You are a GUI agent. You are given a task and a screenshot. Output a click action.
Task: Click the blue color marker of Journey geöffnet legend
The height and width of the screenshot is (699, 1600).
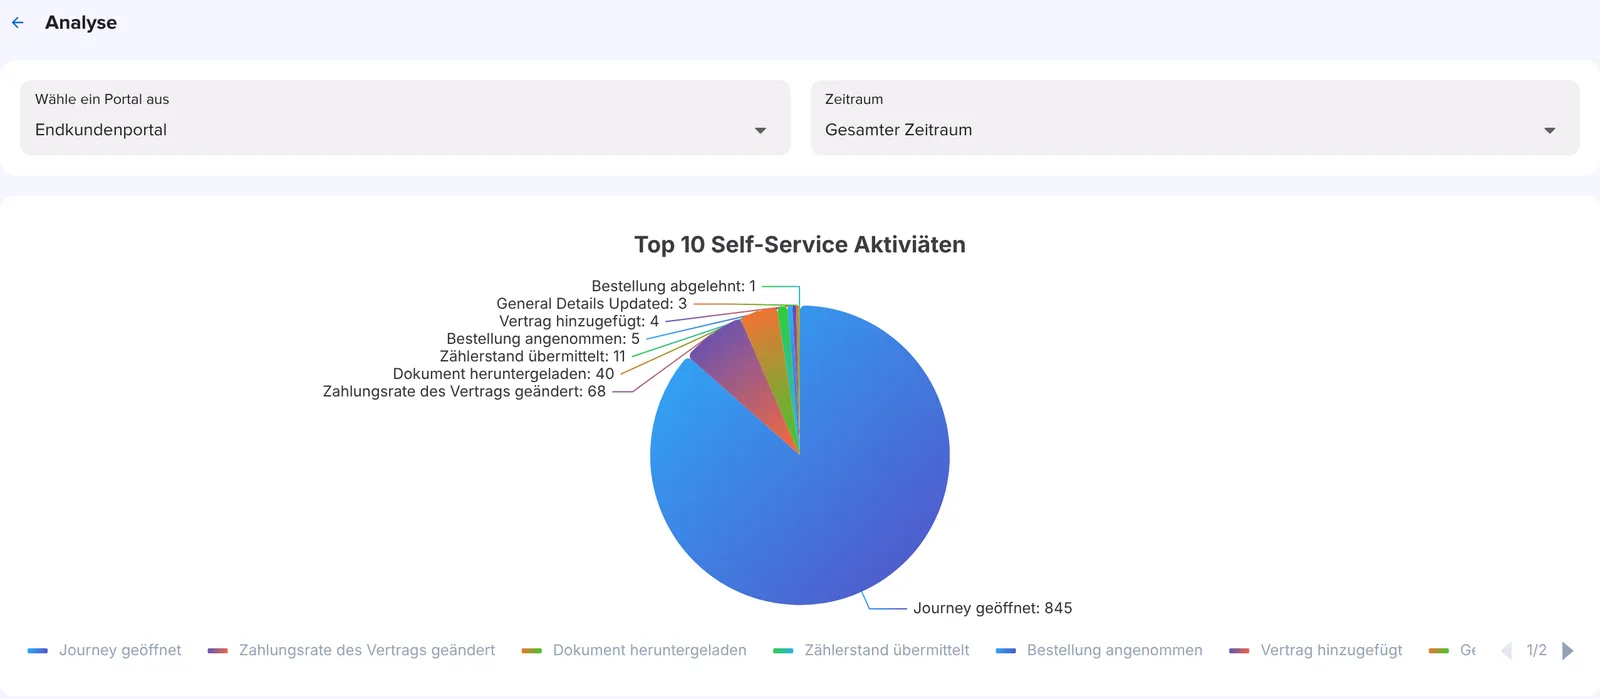click(38, 651)
